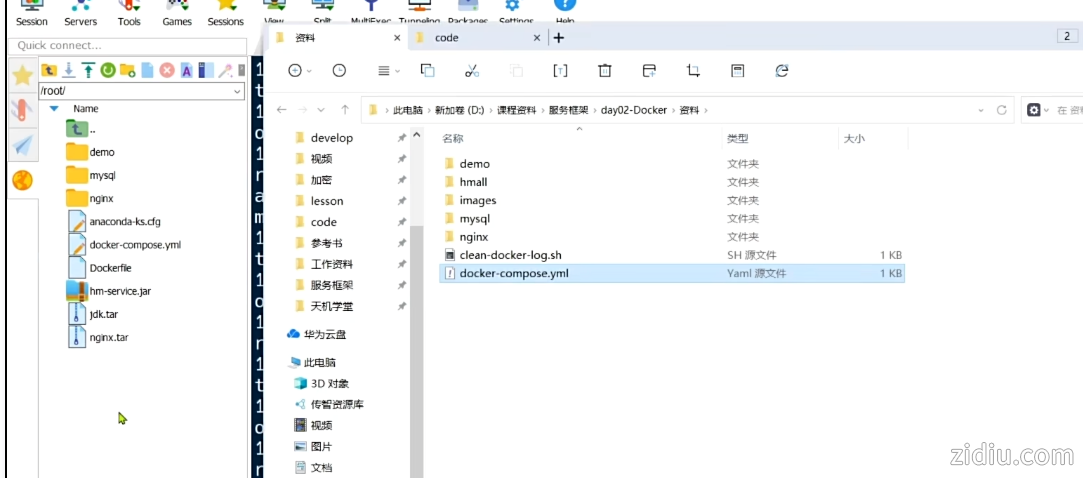
Task: Open the Sessions menu
Action: coord(225,14)
